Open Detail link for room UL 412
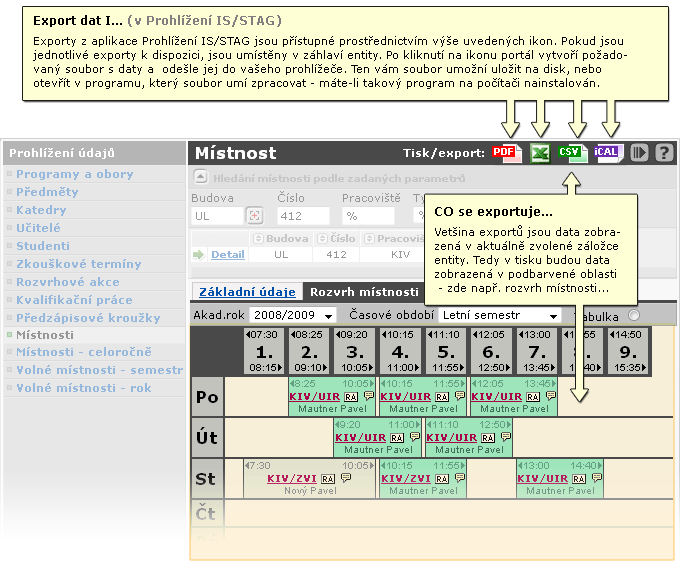This screenshot has width=680, height=566. point(228,255)
